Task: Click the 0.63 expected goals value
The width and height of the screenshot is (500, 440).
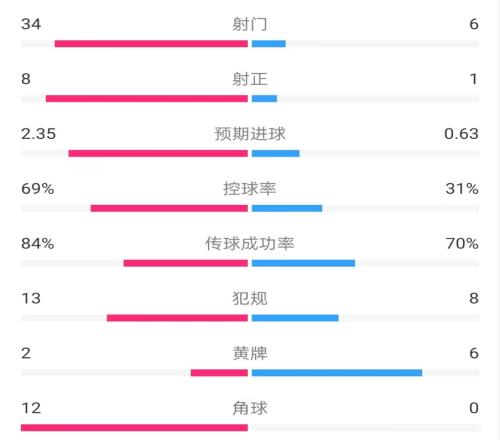Action: click(x=461, y=134)
